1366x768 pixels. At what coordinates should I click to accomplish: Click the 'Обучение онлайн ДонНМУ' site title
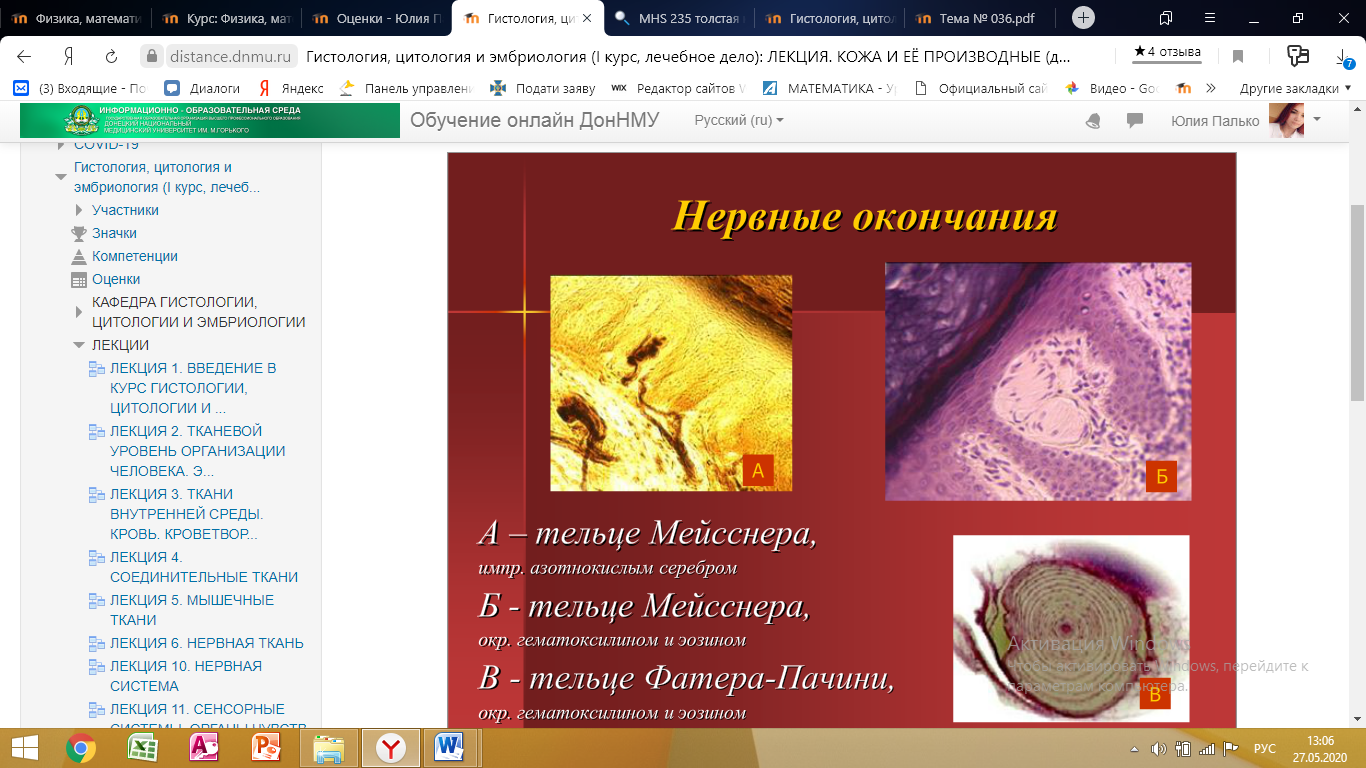coord(535,120)
